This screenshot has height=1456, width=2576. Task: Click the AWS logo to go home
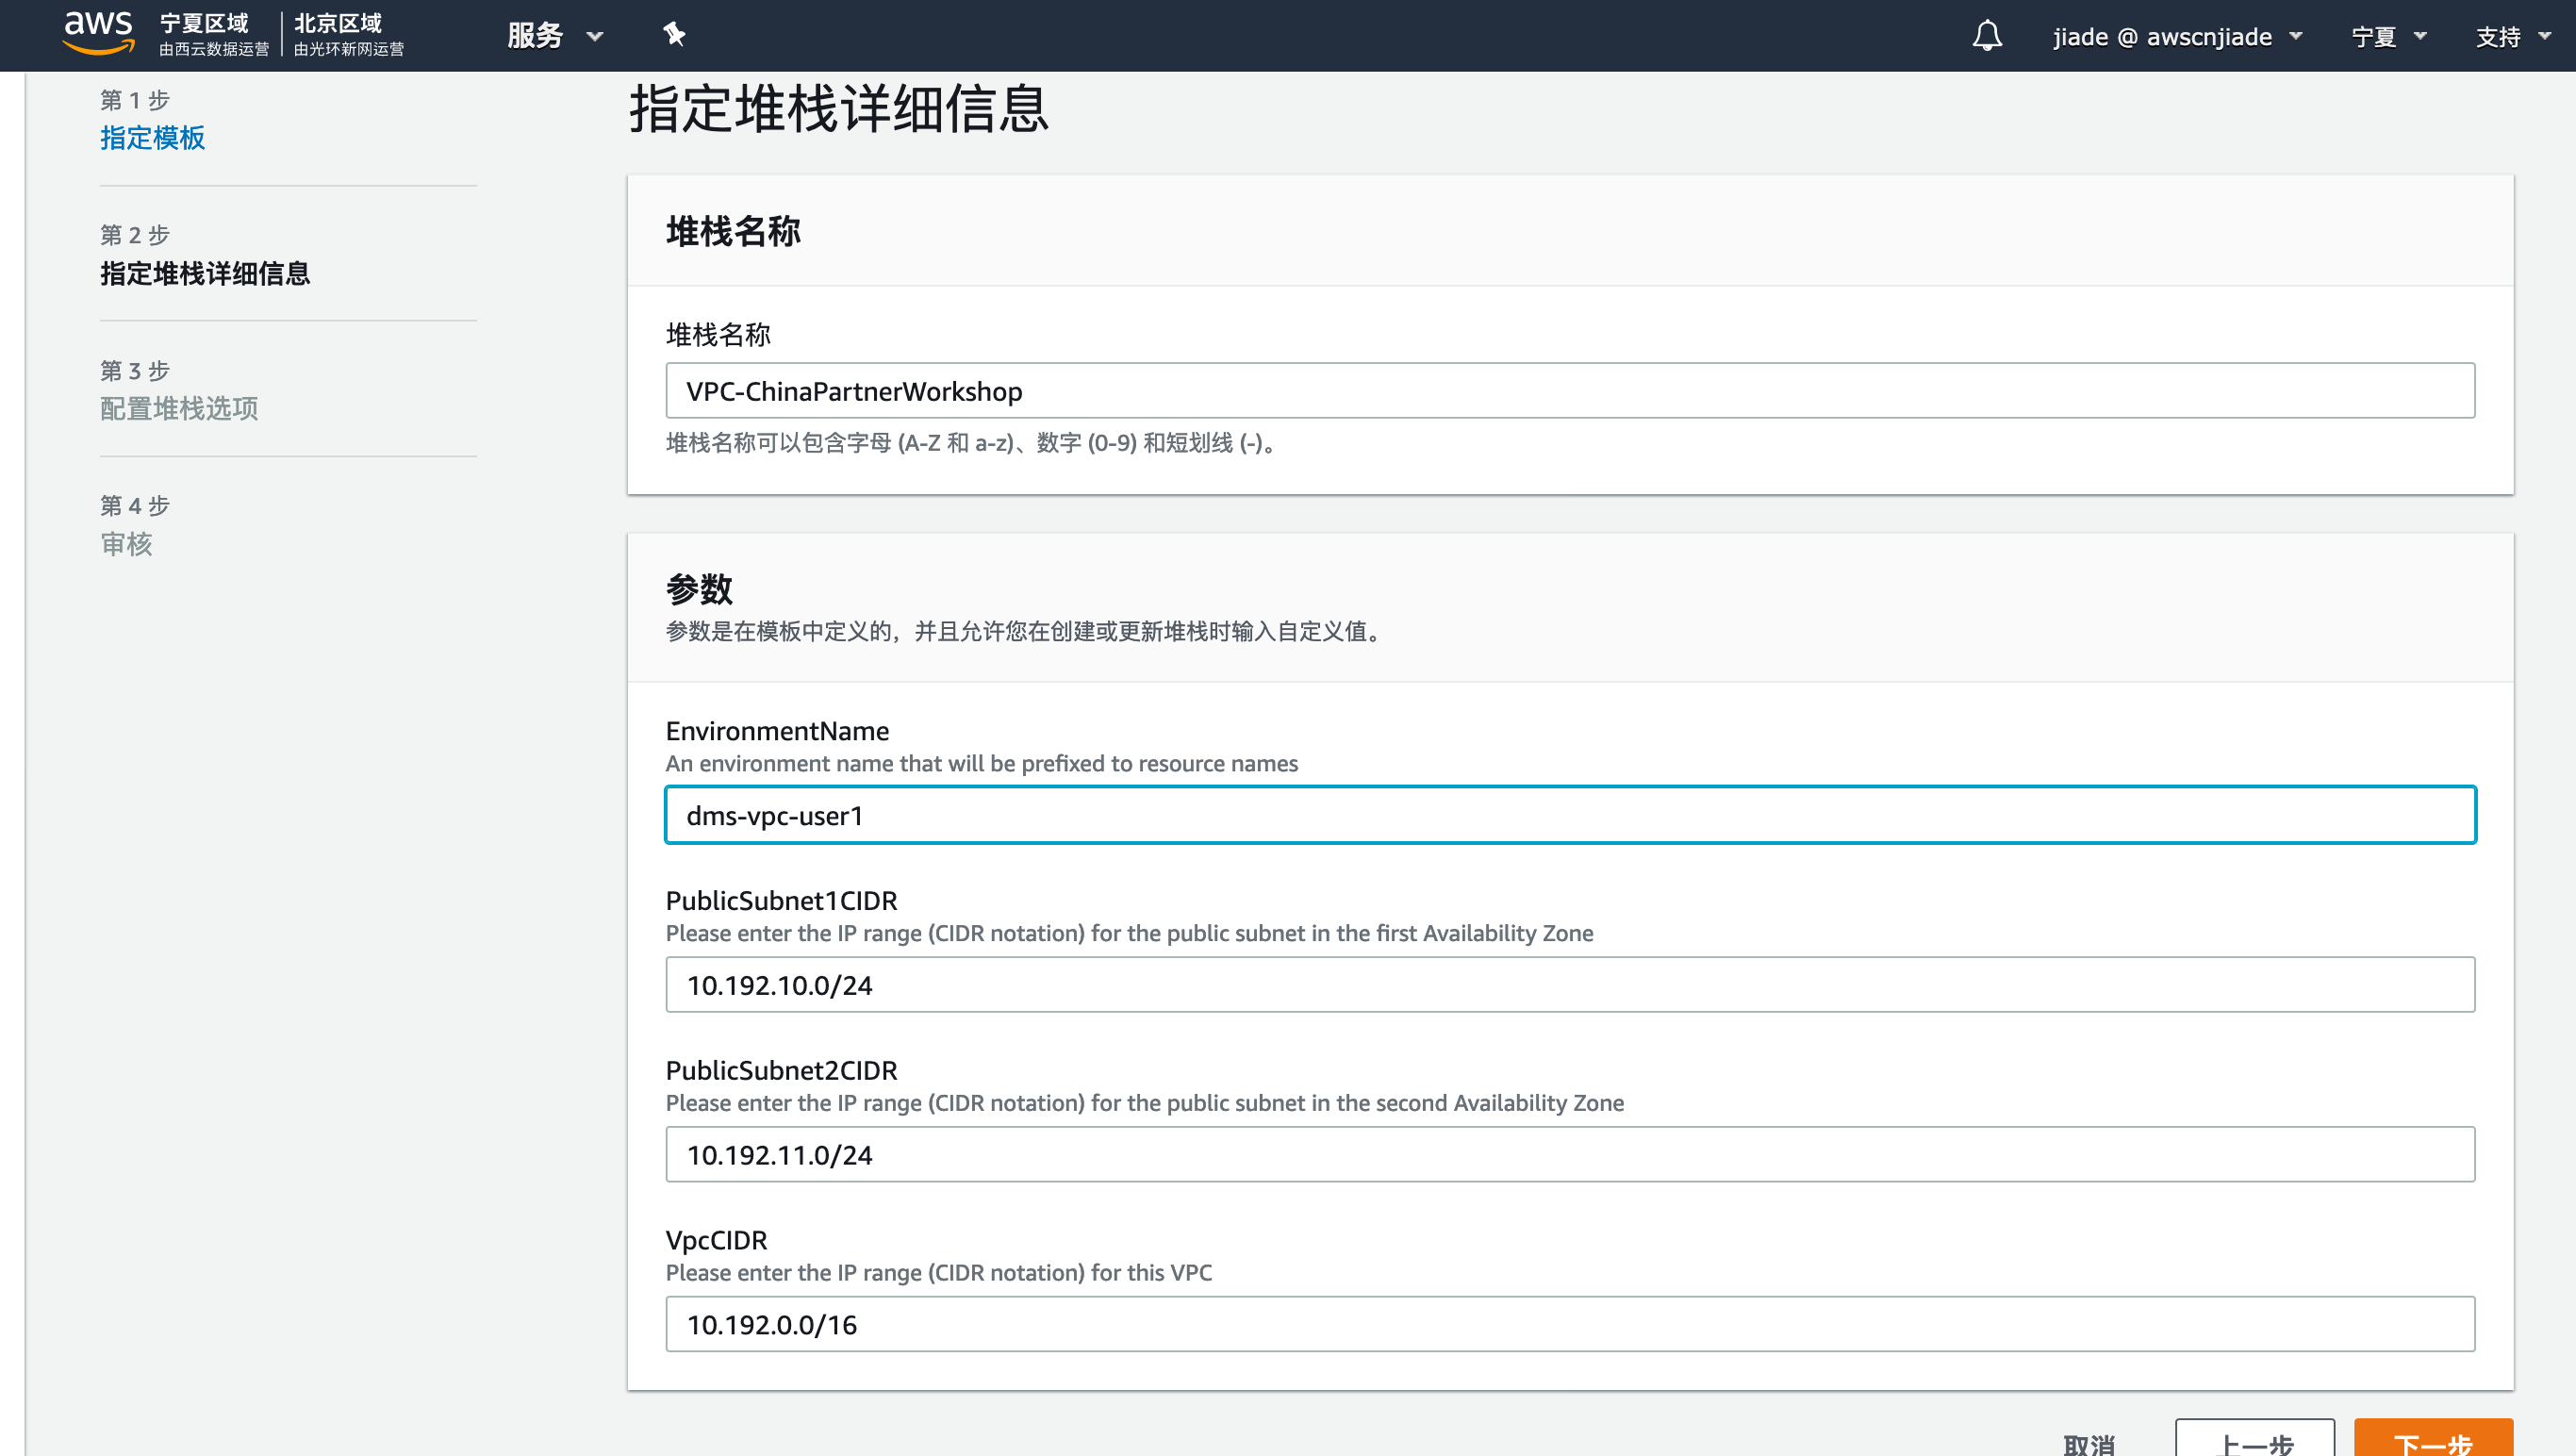[x=99, y=35]
